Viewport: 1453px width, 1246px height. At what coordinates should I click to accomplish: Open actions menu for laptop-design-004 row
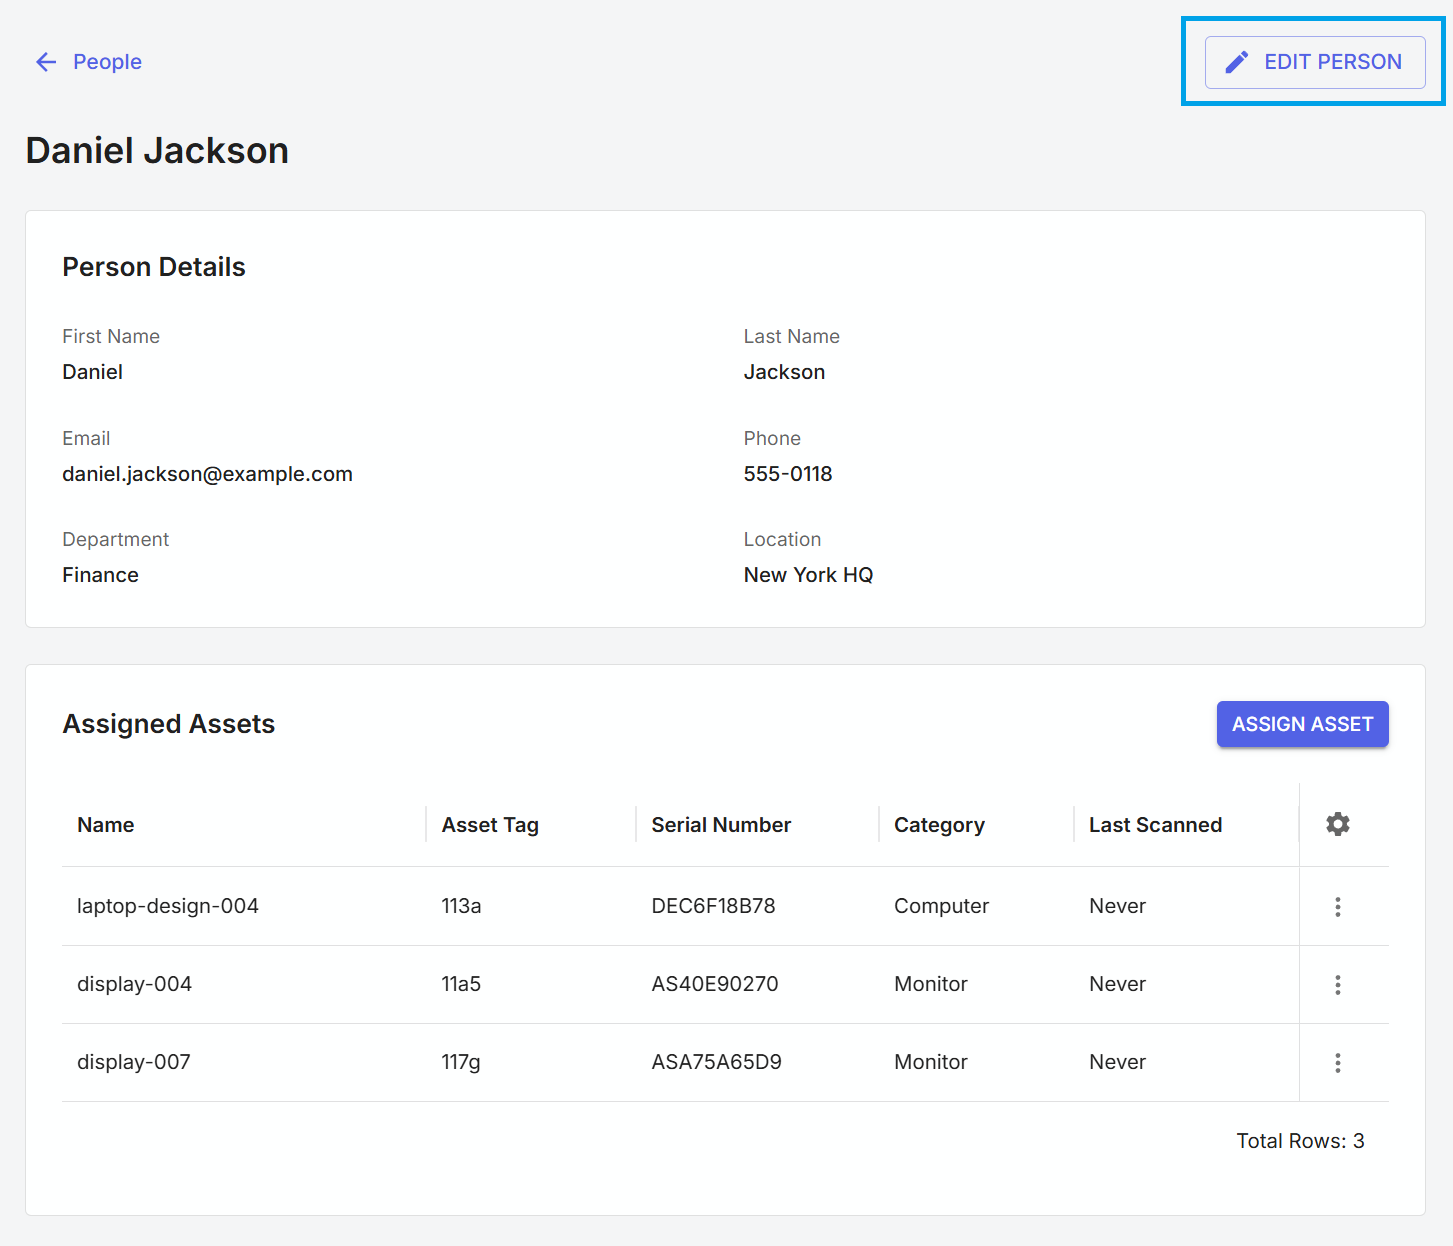coord(1337,907)
